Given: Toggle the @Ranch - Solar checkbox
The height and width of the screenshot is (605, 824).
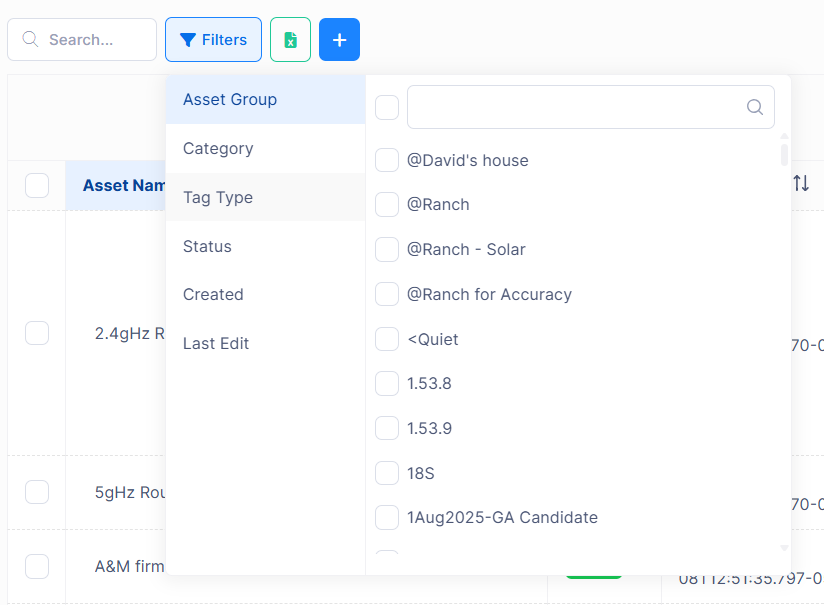Looking at the screenshot, I should 387,250.
